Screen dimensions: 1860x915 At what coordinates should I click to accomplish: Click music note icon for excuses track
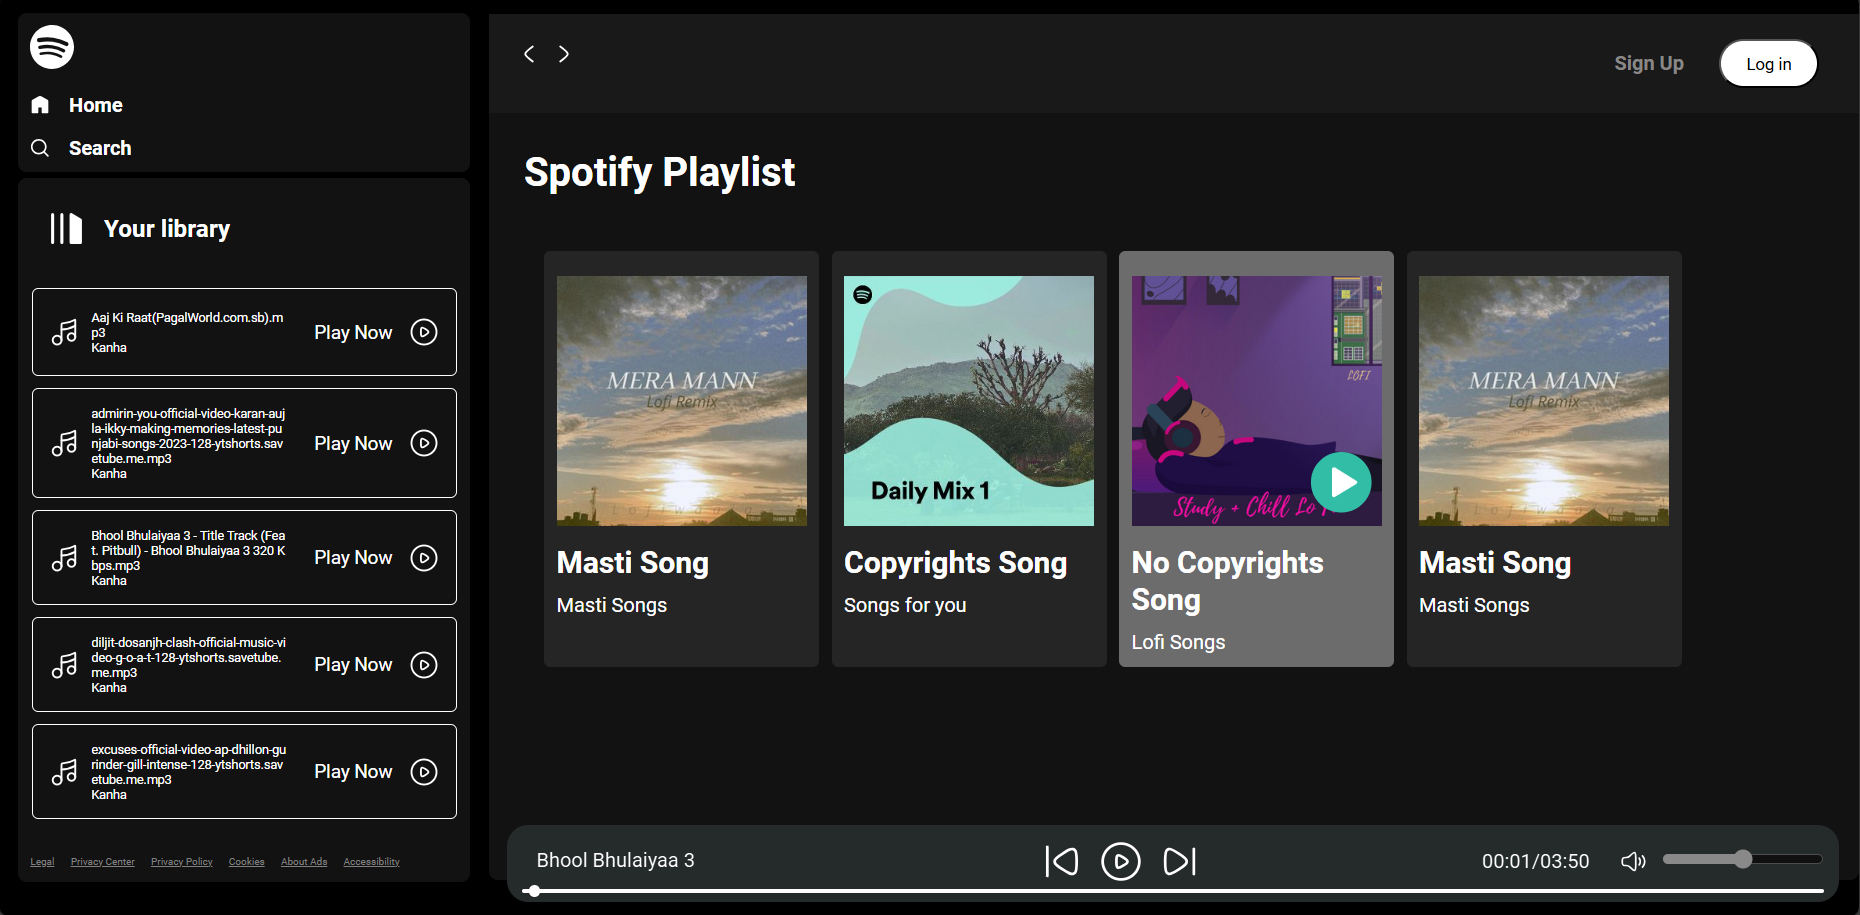65,772
